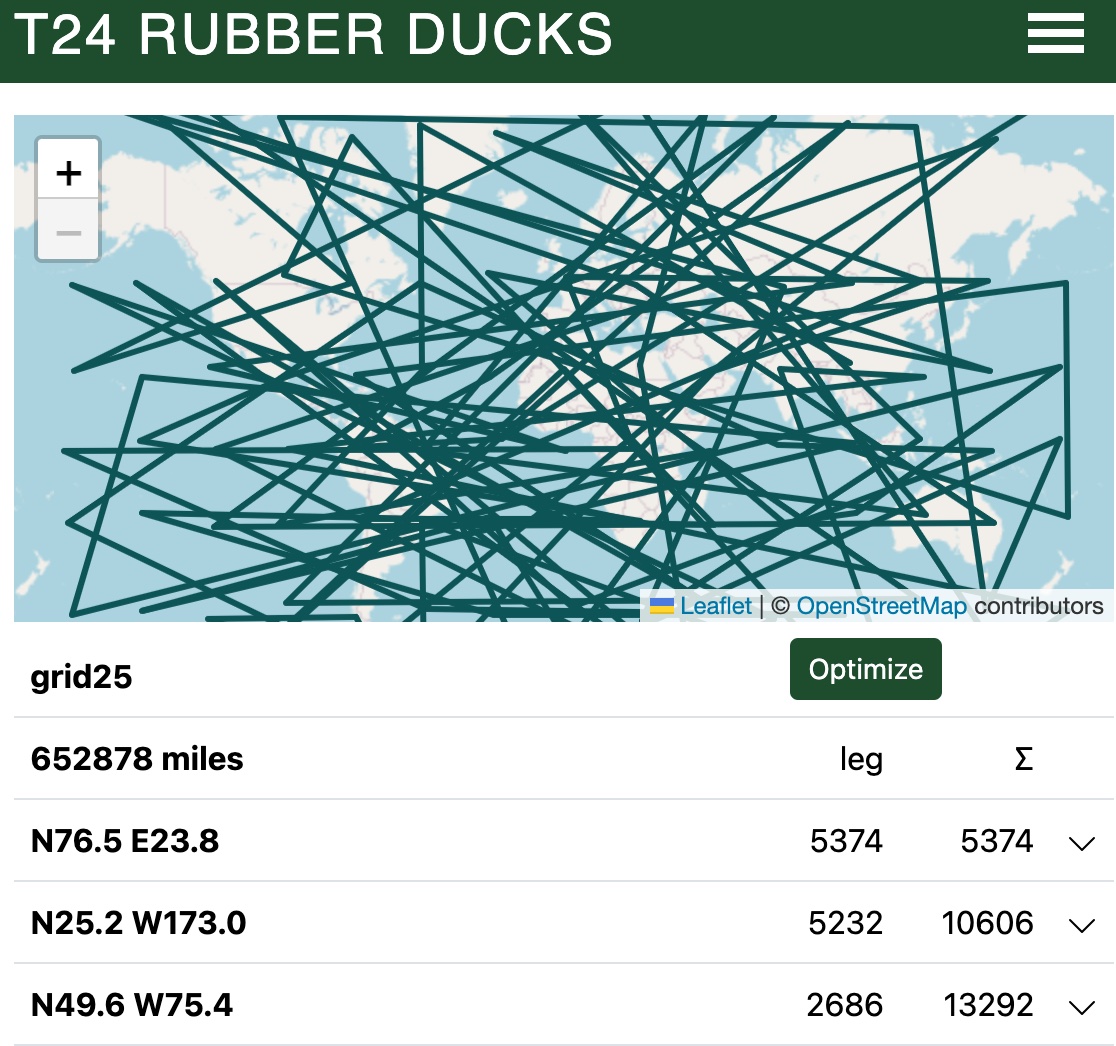The height and width of the screenshot is (1046, 1116).
Task: Open the Leaflet attribution link
Action: 716,606
